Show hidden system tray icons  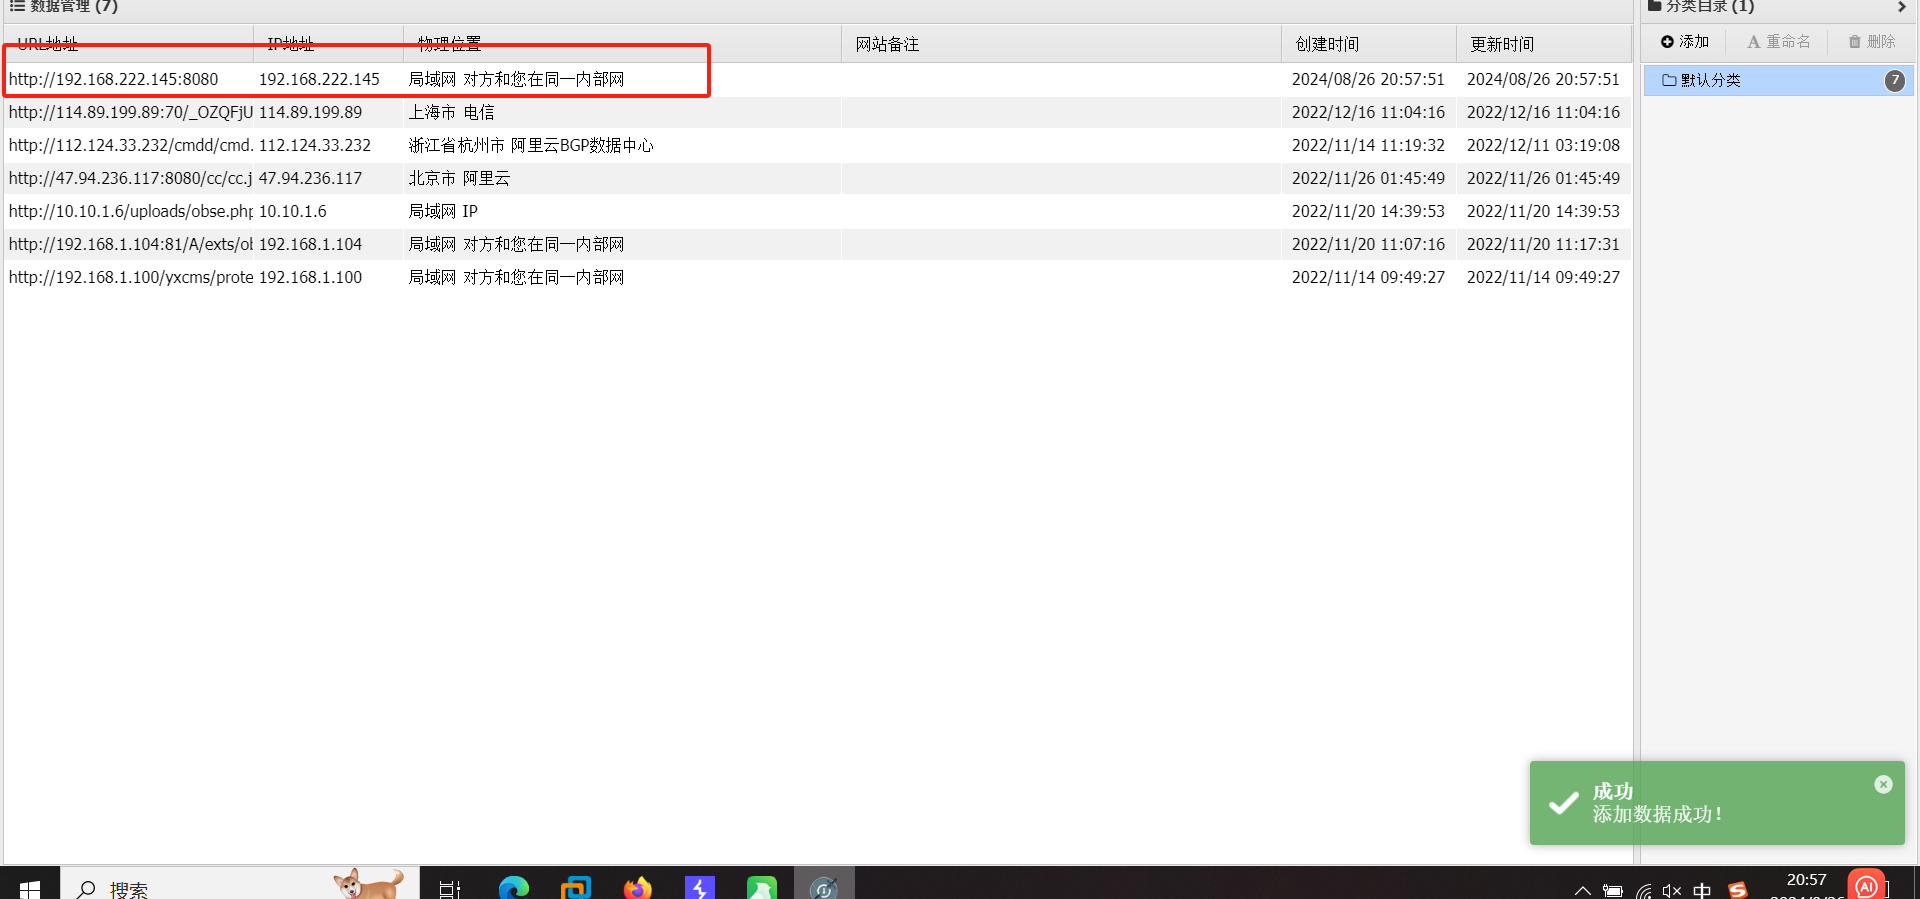point(1582,890)
